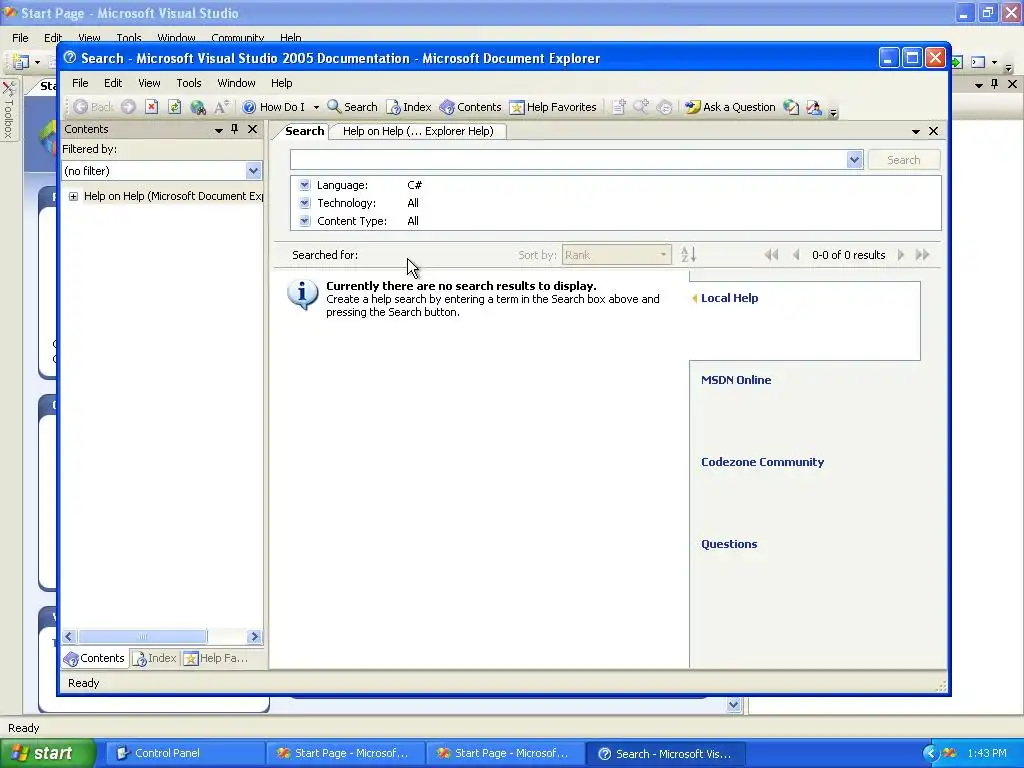The image size is (1024, 768).
Task: Click the Send Feedback icon in toolbar
Action: (x=814, y=107)
